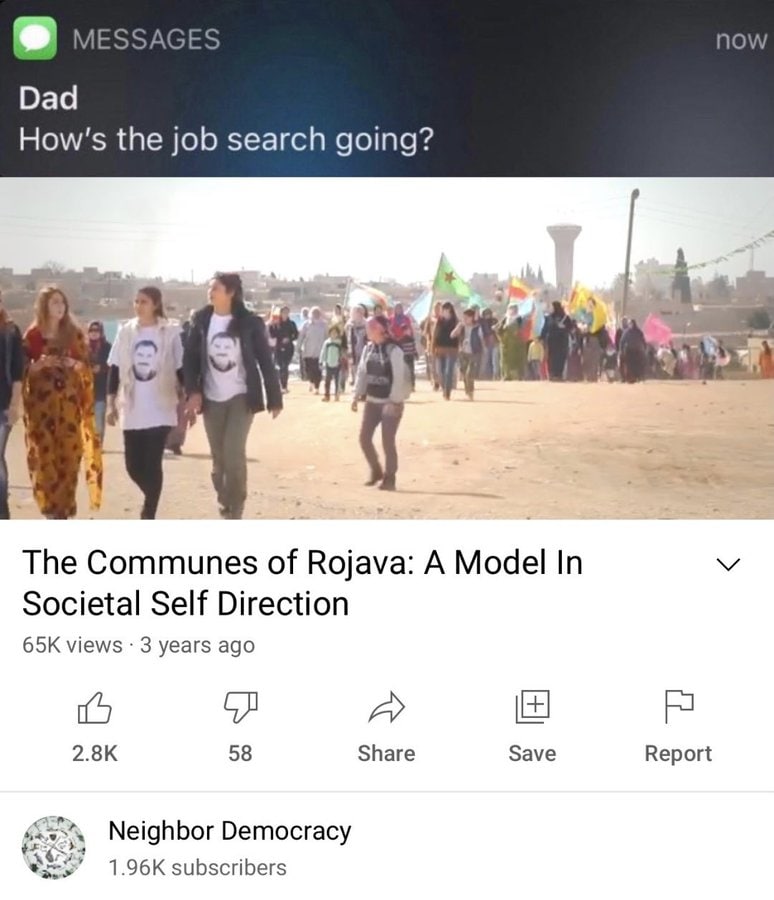Image resolution: width=774 pixels, height=900 pixels.
Task: Tap the MESSAGES notification header text
Action: [x=146, y=40]
